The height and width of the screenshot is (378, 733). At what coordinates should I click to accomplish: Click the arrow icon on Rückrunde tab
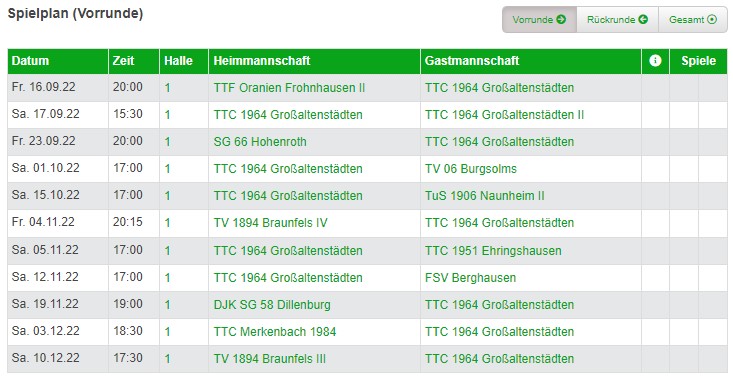(643, 19)
